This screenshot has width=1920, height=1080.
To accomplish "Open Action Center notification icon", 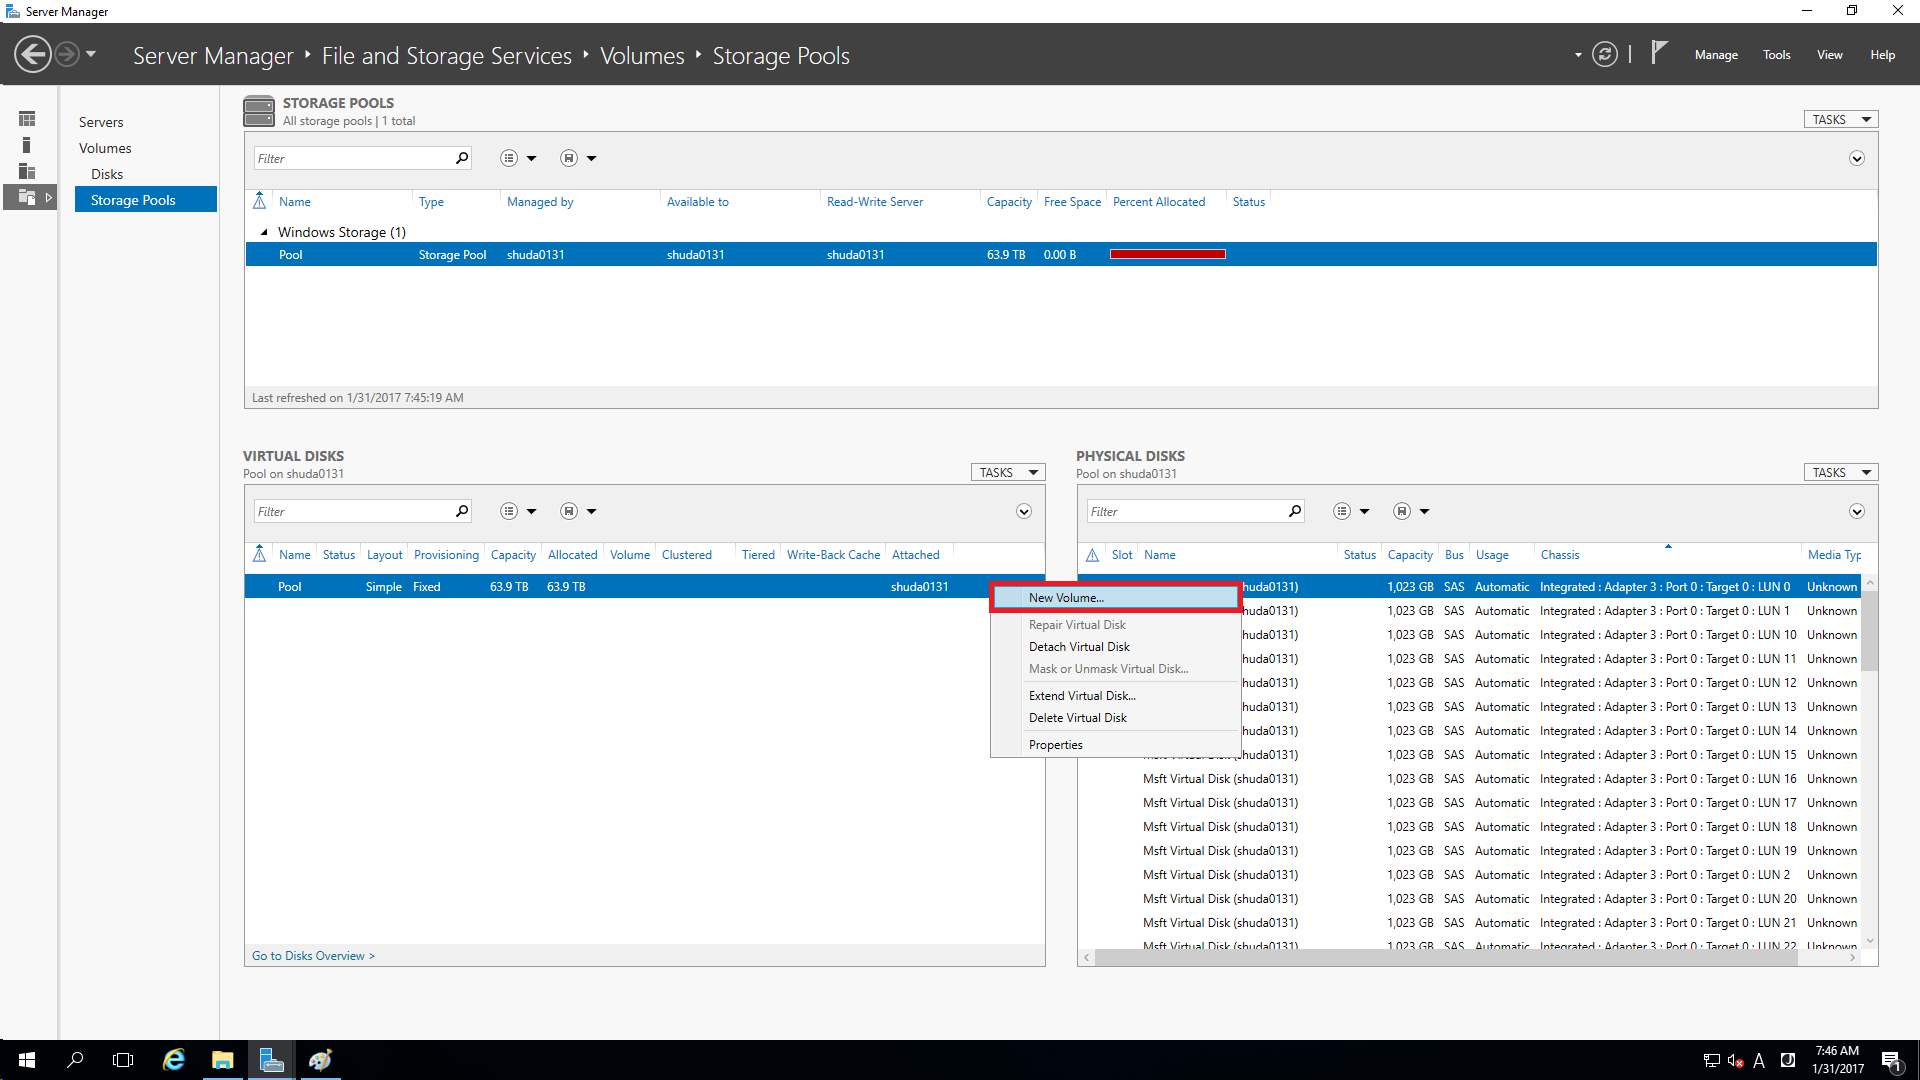I will pos(1890,1060).
